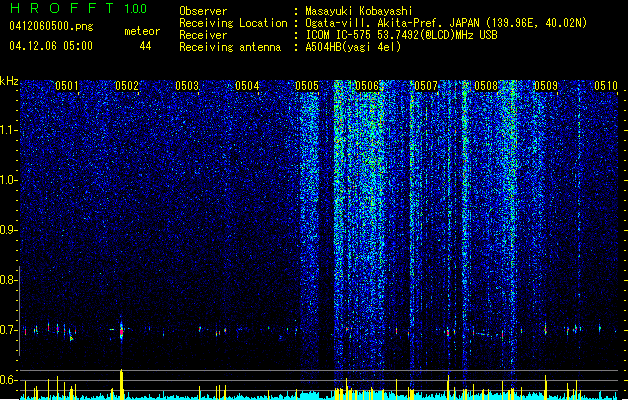Click the kHz unit label
Image resolution: width=629 pixels, height=400 pixels.
pos(9,81)
